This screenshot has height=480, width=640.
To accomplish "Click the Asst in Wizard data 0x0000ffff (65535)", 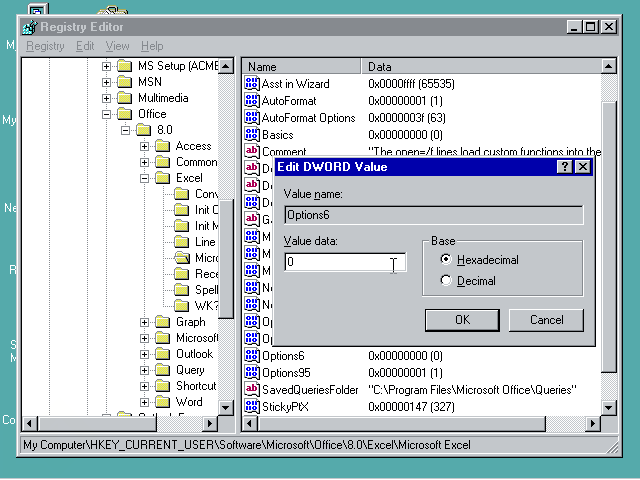I will tap(411, 84).
